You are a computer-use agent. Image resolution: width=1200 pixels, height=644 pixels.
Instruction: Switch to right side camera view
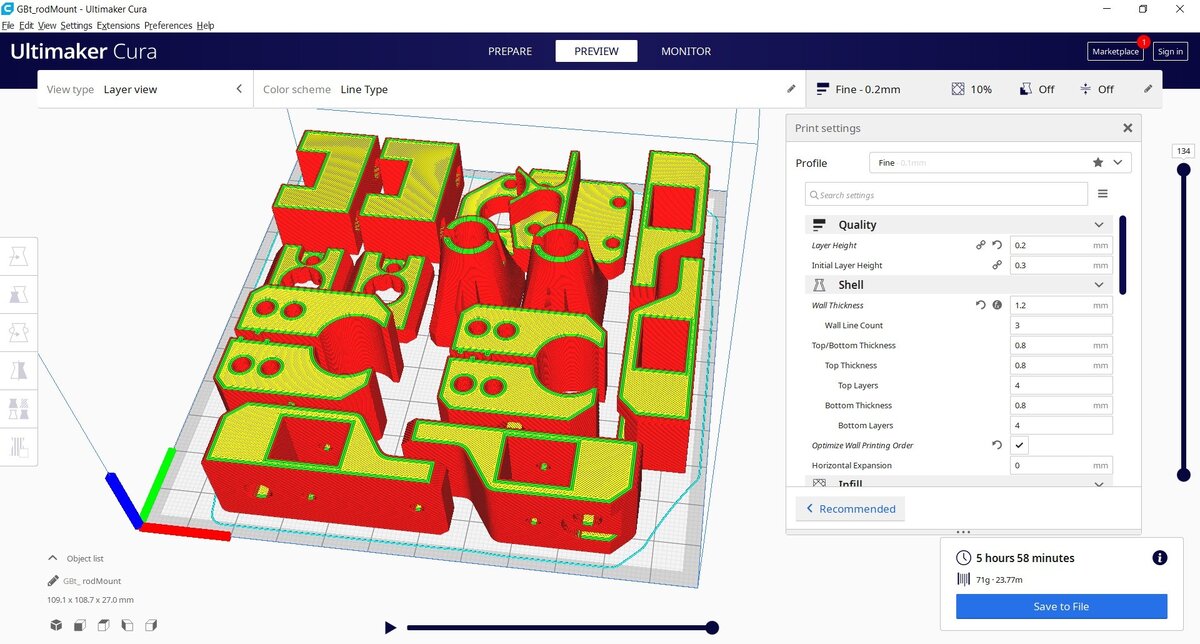[x=151, y=626]
